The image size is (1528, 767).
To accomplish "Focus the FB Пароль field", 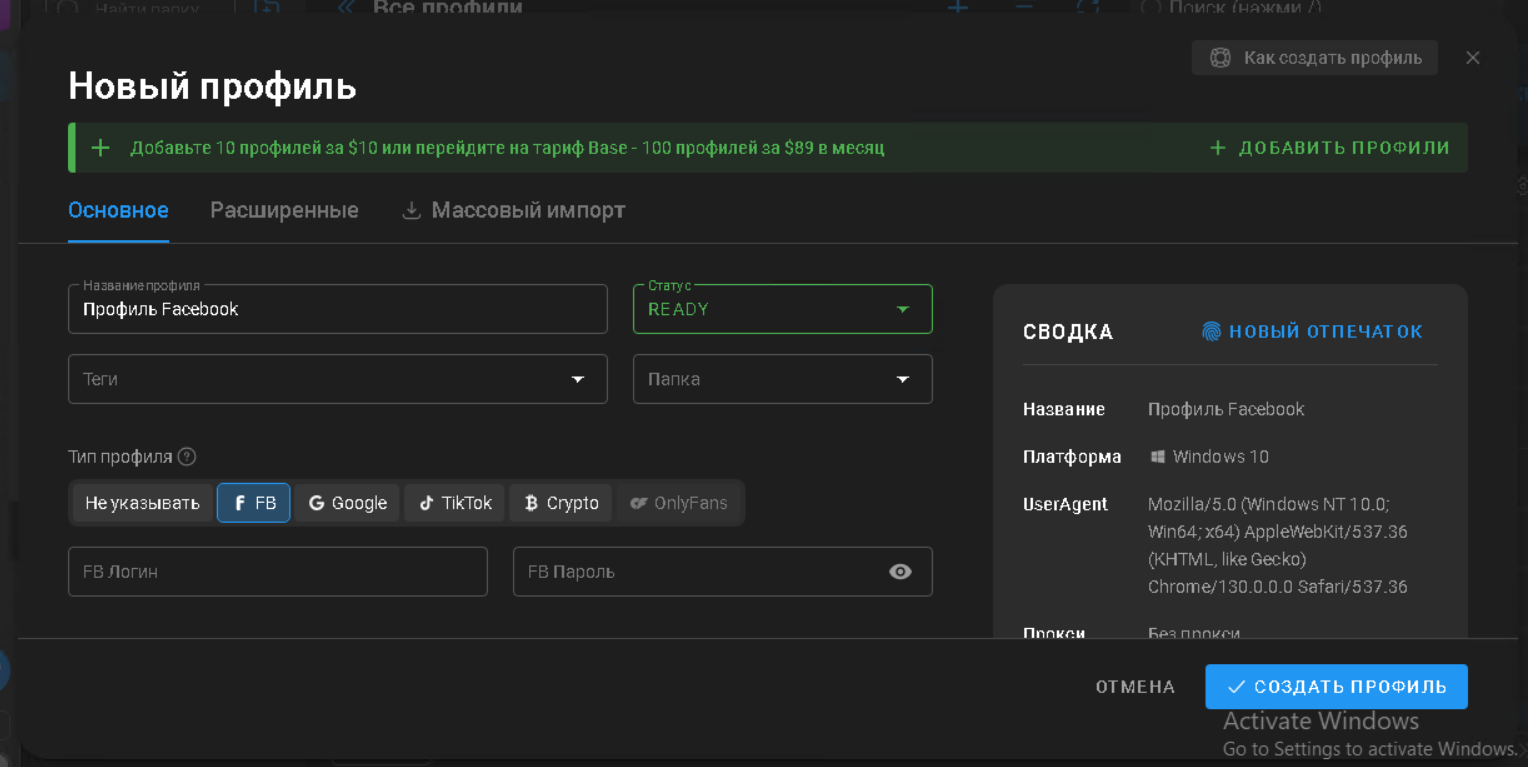I will click(723, 572).
